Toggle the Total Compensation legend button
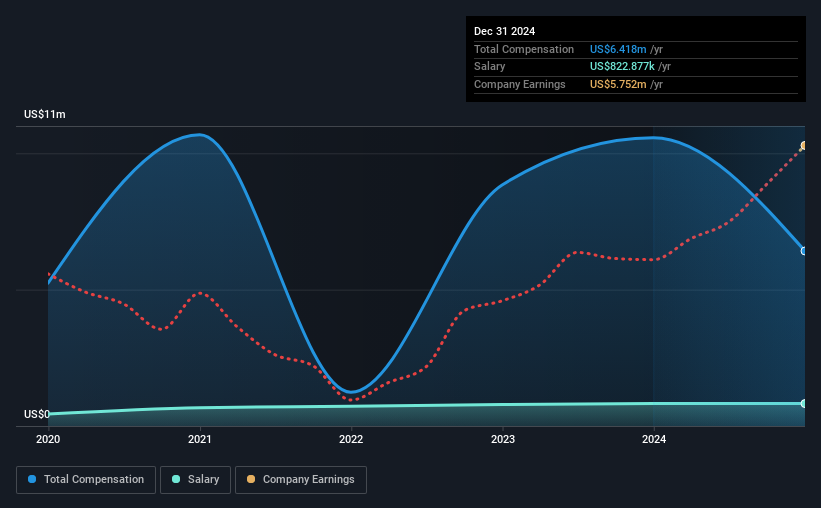The width and height of the screenshot is (821, 508). tap(86, 480)
